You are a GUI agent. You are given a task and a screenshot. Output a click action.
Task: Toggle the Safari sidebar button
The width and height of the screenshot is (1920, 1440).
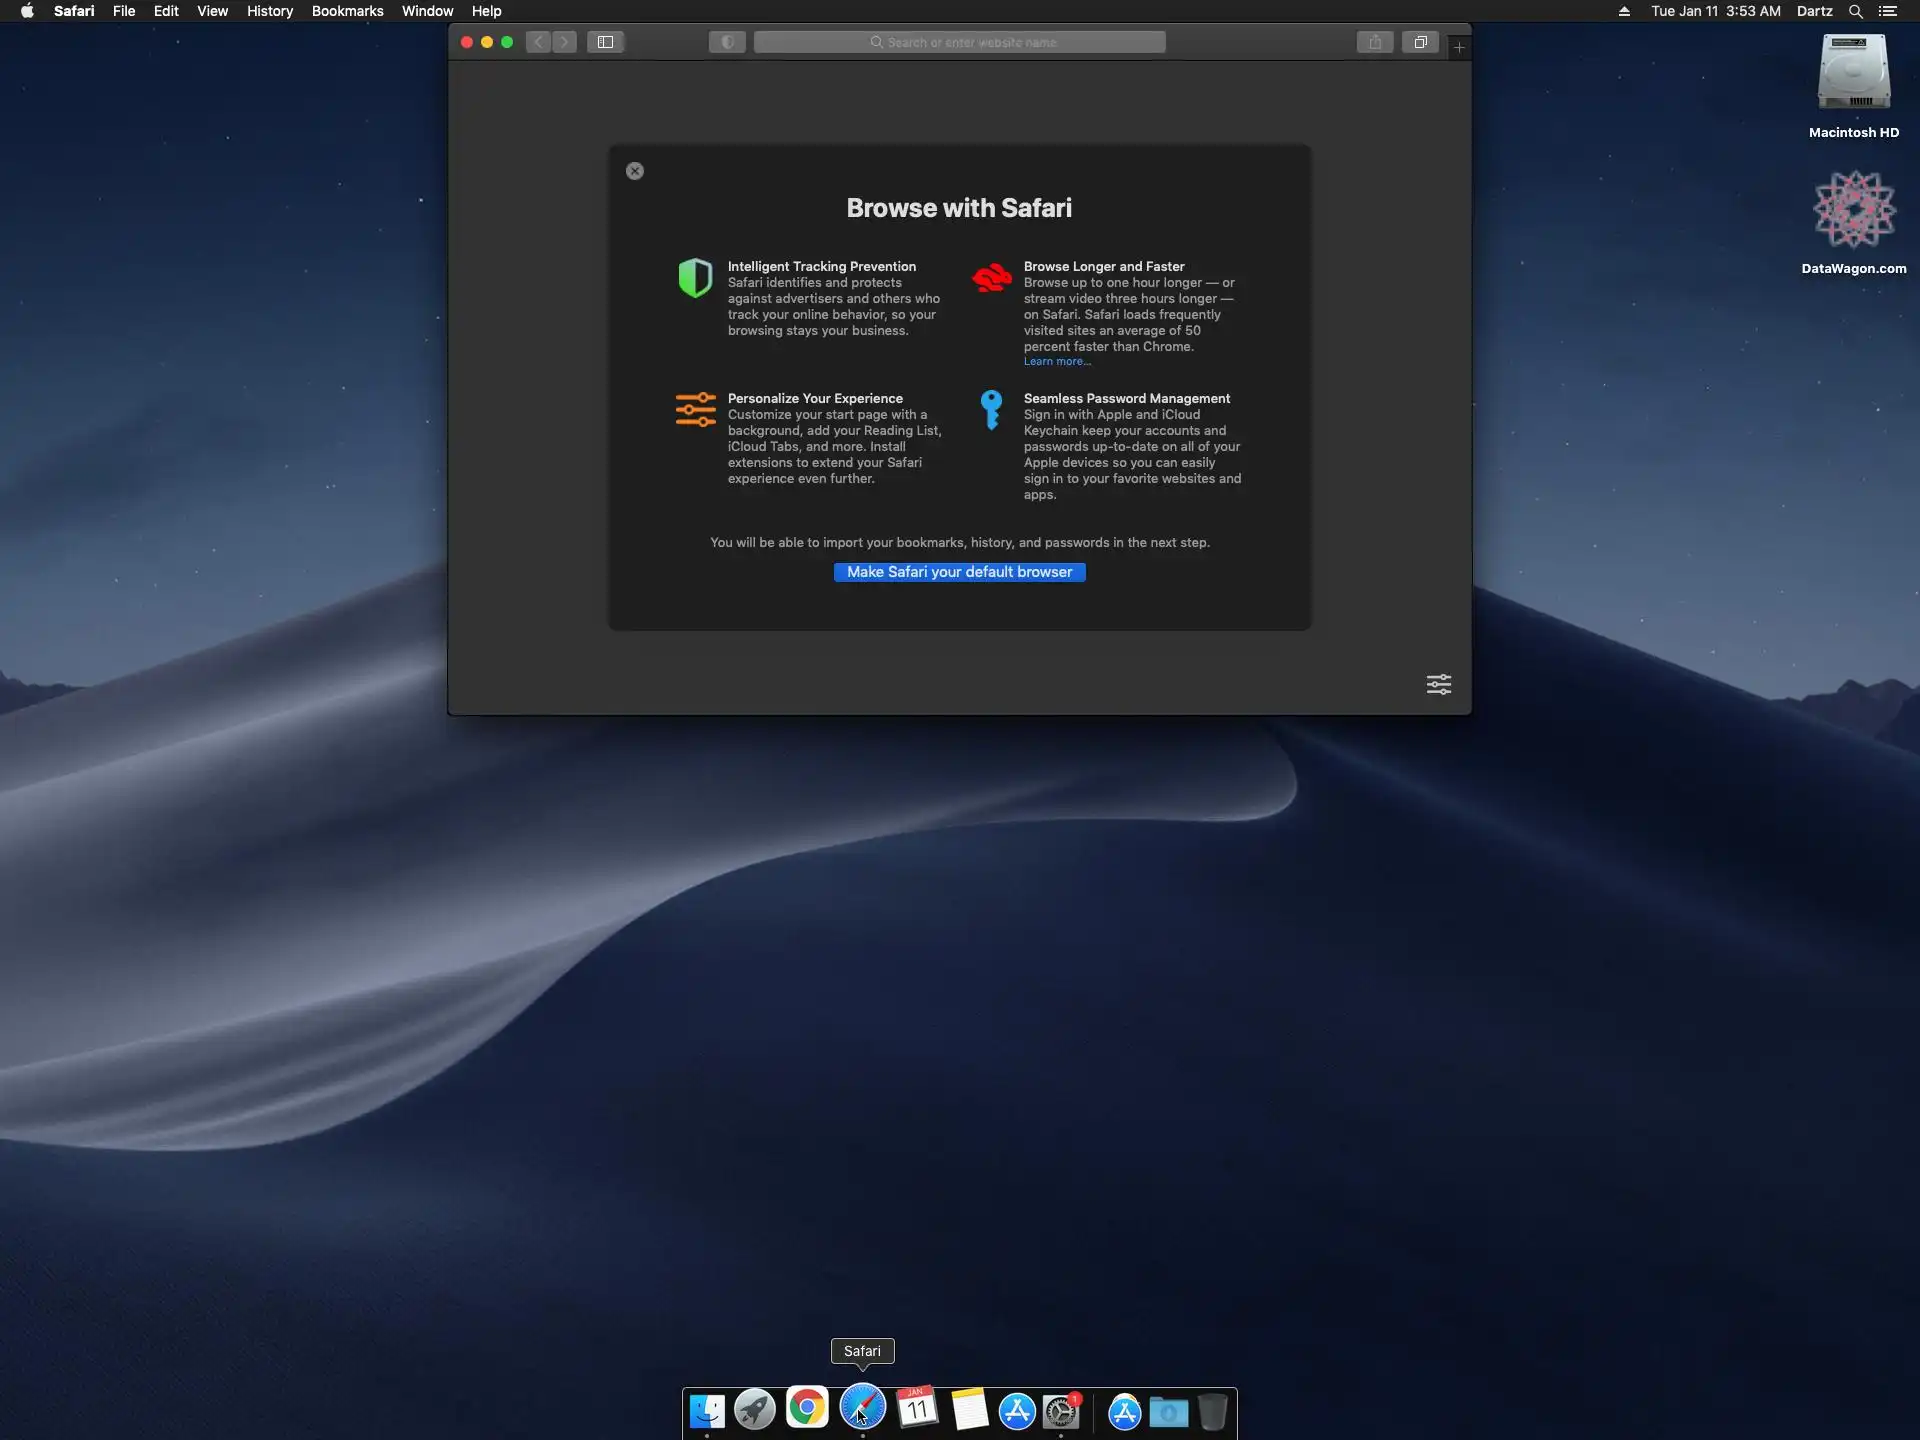coord(605,42)
